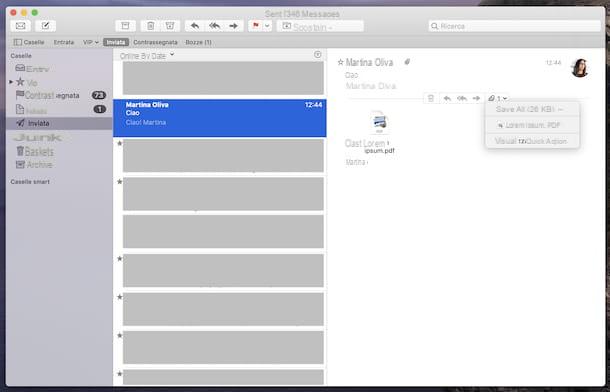Image resolution: width=610 pixels, height=392 pixels.
Task: Switch to Contrassegnata favorites tab
Action: pos(155,42)
